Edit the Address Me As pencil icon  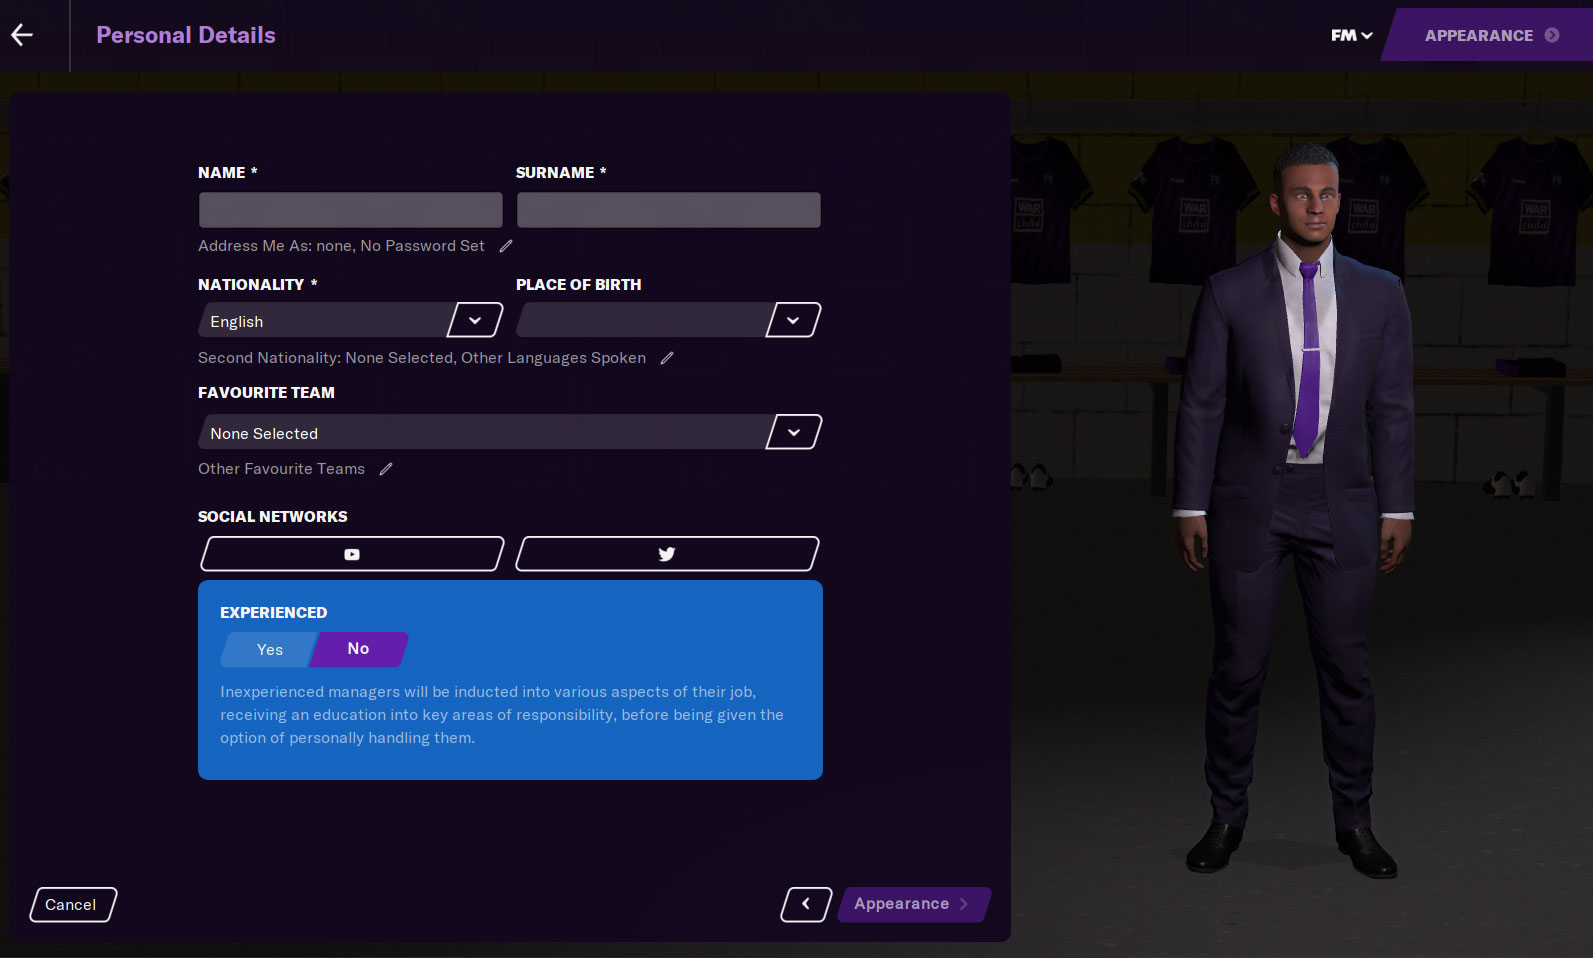(506, 246)
